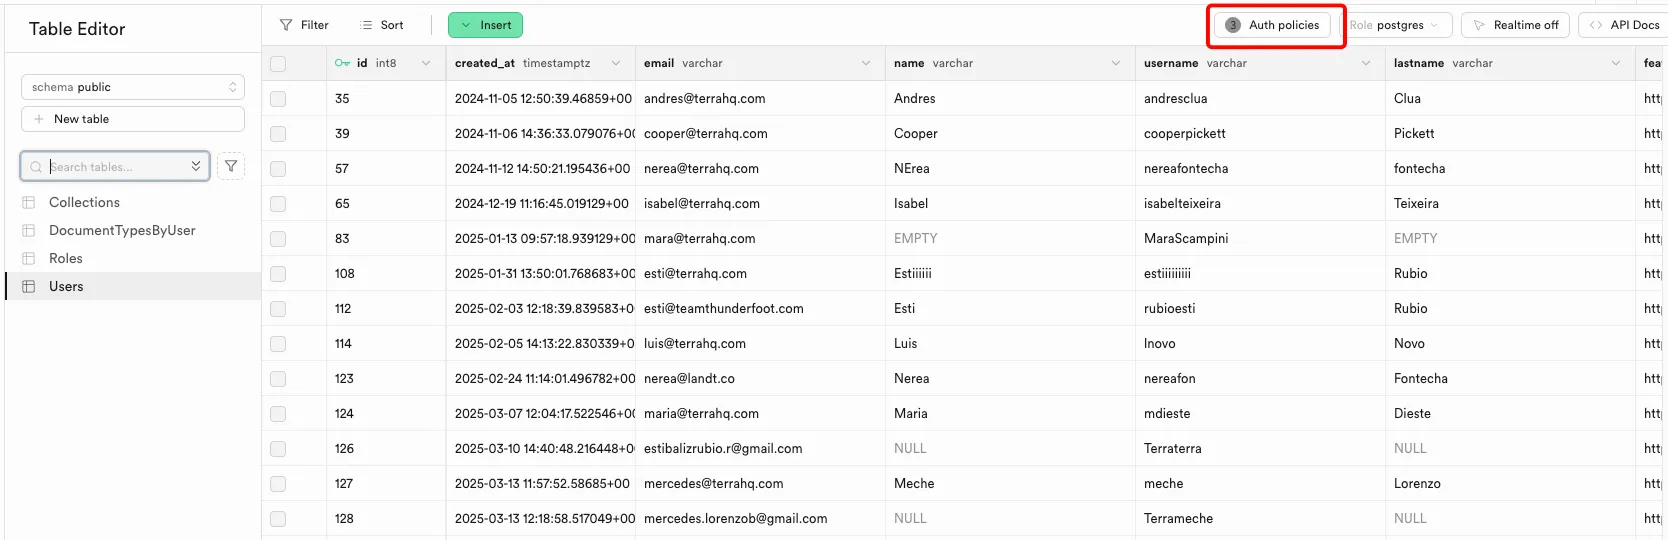This screenshot has width=1668, height=540.
Task: Open Auth policies
Action: point(1272,25)
